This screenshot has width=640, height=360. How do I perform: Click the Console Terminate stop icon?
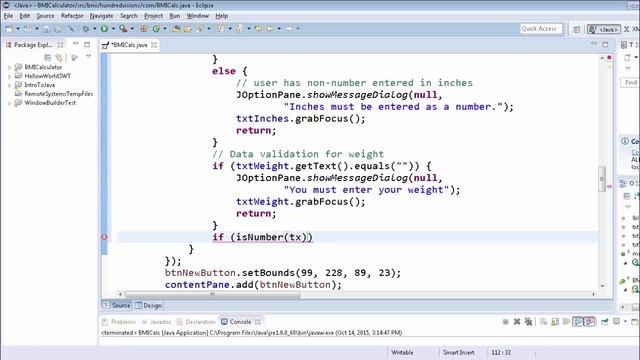(505, 322)
